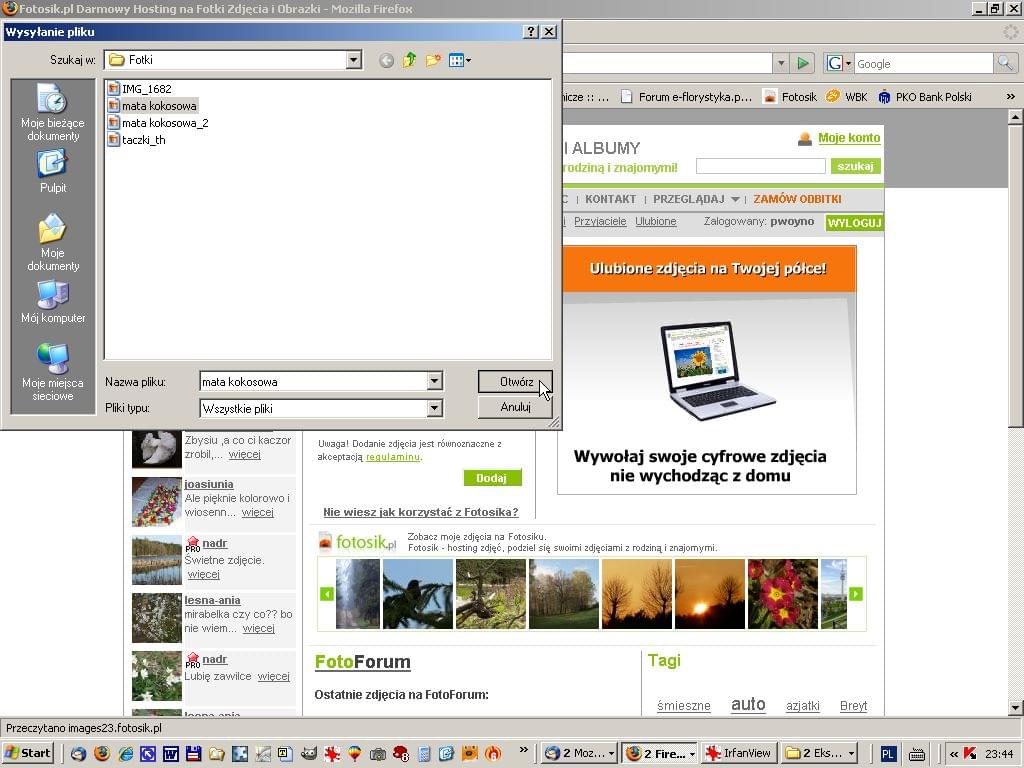Image resolution: width=1024 pixels, height=768 pixels.
Task: Open joasiunia's comment user link
Action: tap(209, 484)
